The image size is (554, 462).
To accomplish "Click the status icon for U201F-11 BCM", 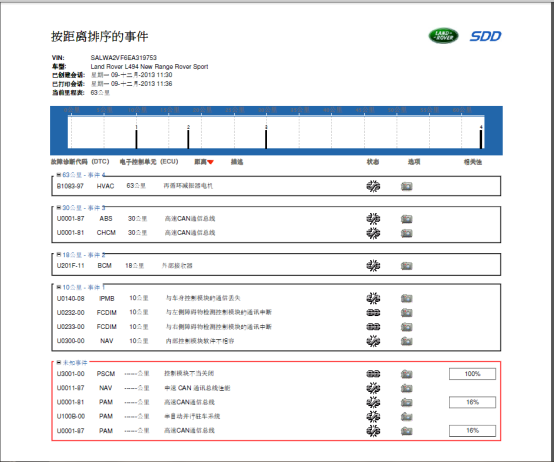I will [373, 266].
